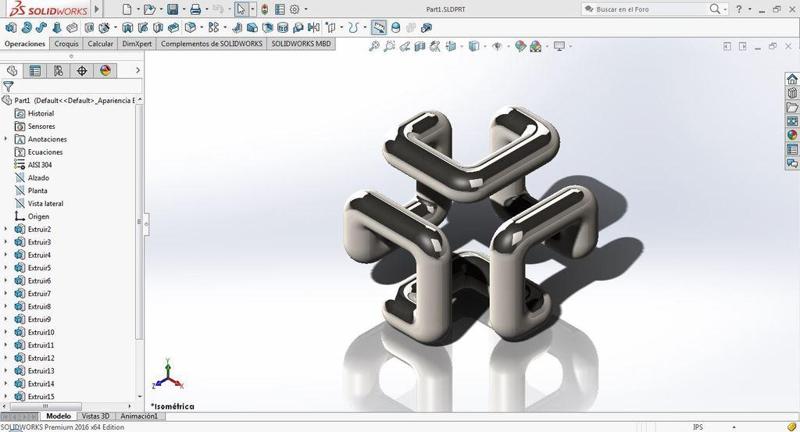The width and height of the screenshot is (800, 432).
Task: Expand the manager panel tabs chevron
Action: (x=137, y=70)
